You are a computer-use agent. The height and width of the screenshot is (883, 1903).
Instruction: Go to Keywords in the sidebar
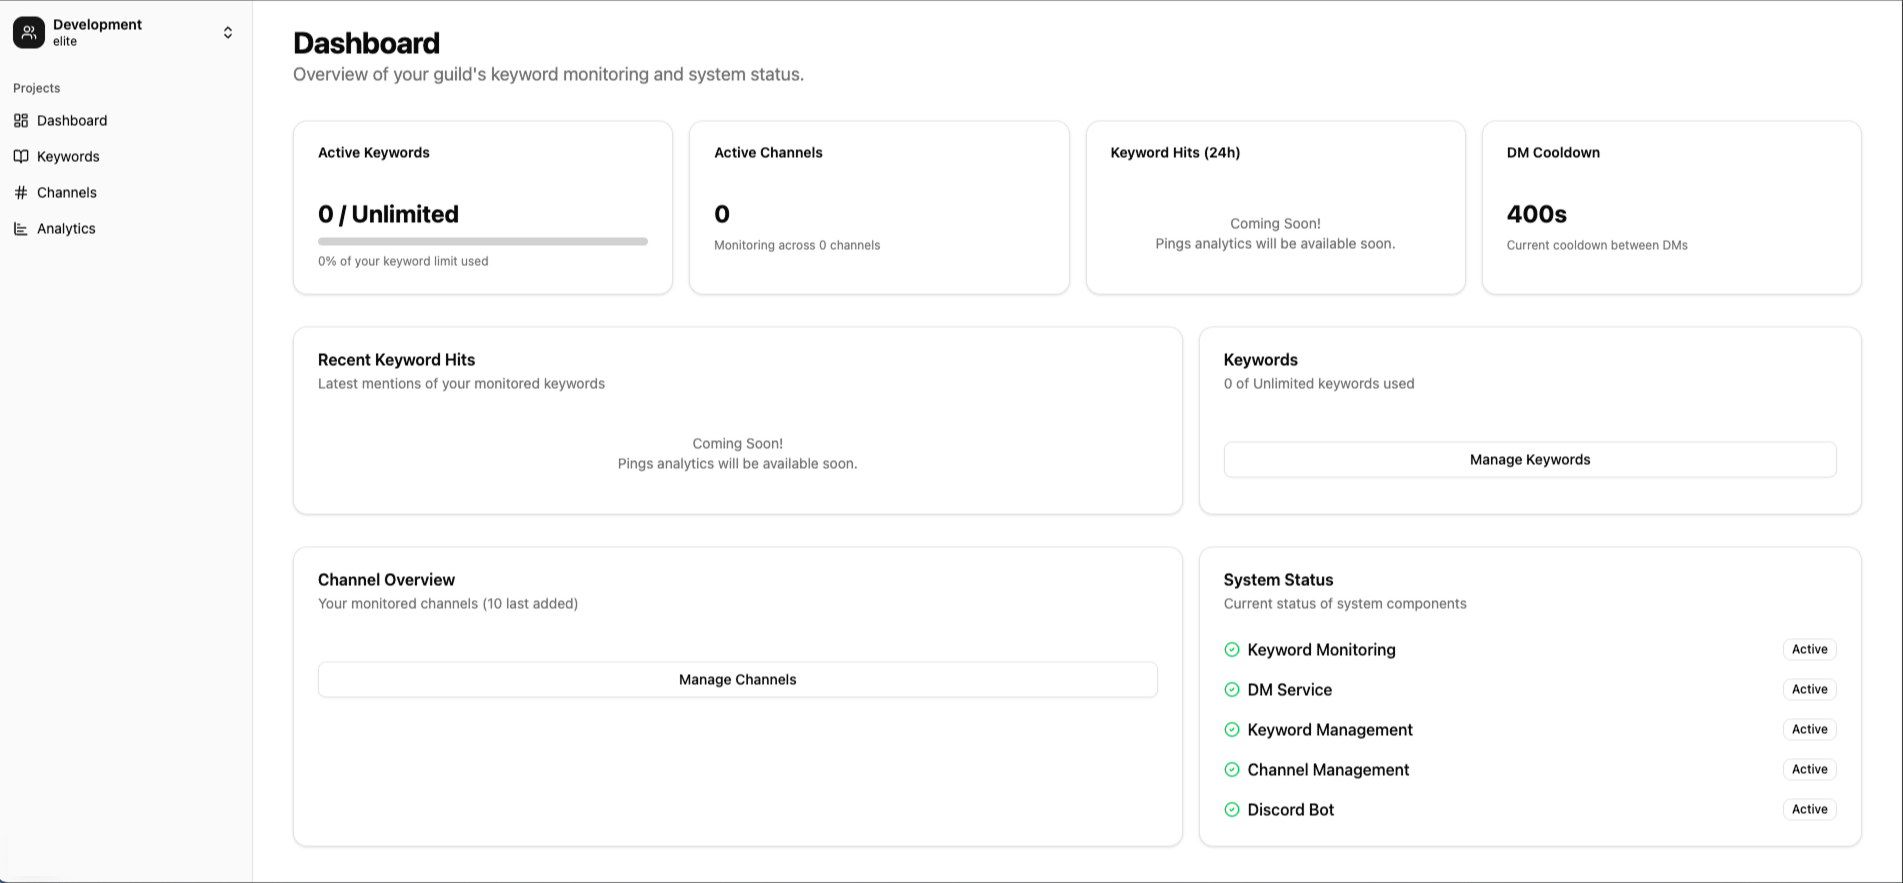pos(126,156)
